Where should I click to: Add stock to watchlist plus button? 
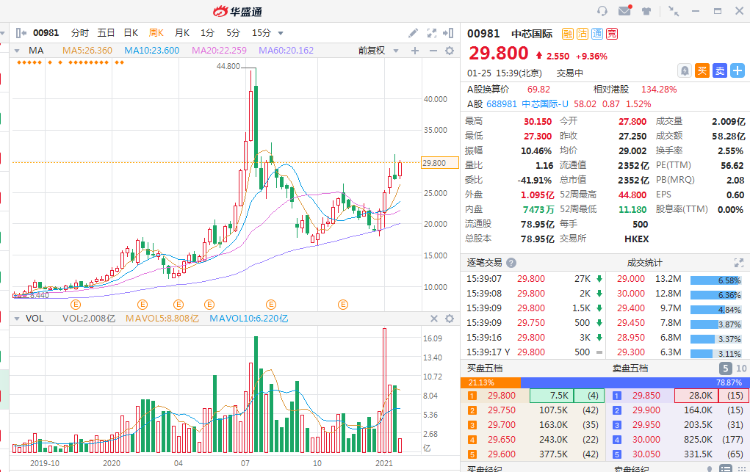[x=737, y=71]
